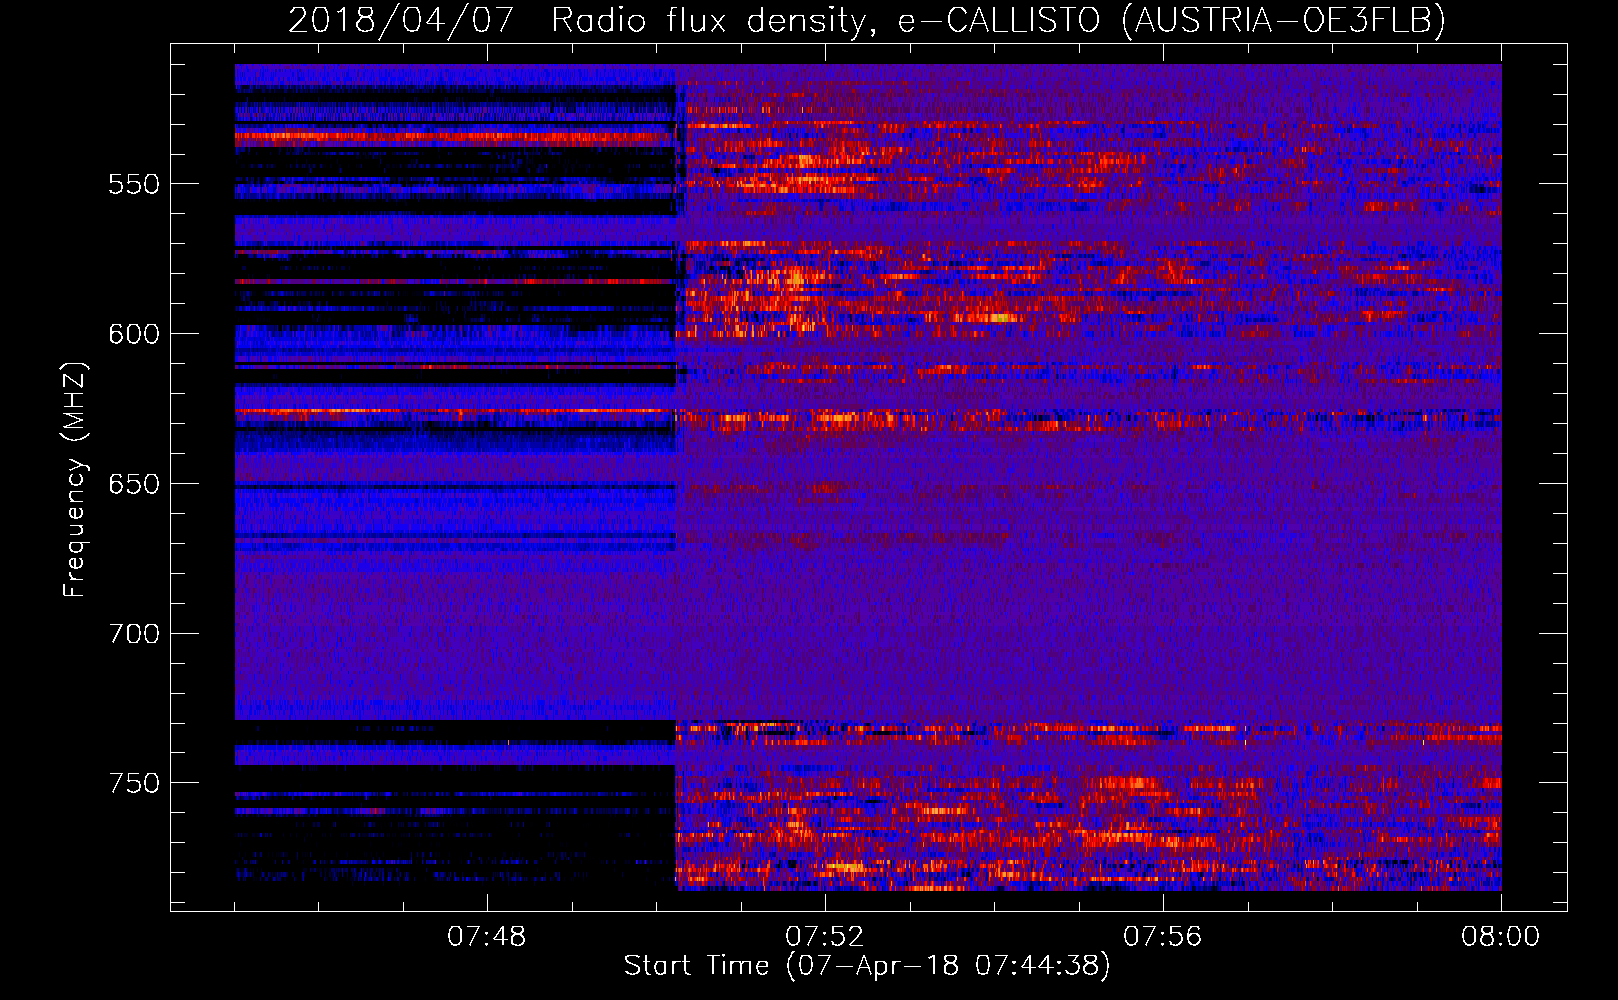Click the 07:56 time tick label
1618x1000 pixels.
tap(1163, 937)
